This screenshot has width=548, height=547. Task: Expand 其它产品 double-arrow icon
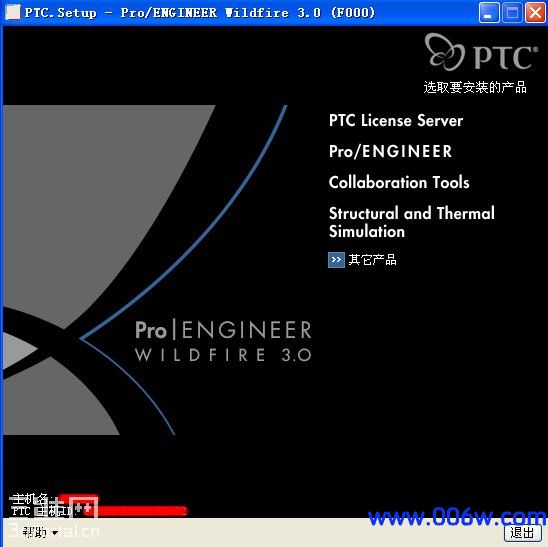[x=336, y=260]
